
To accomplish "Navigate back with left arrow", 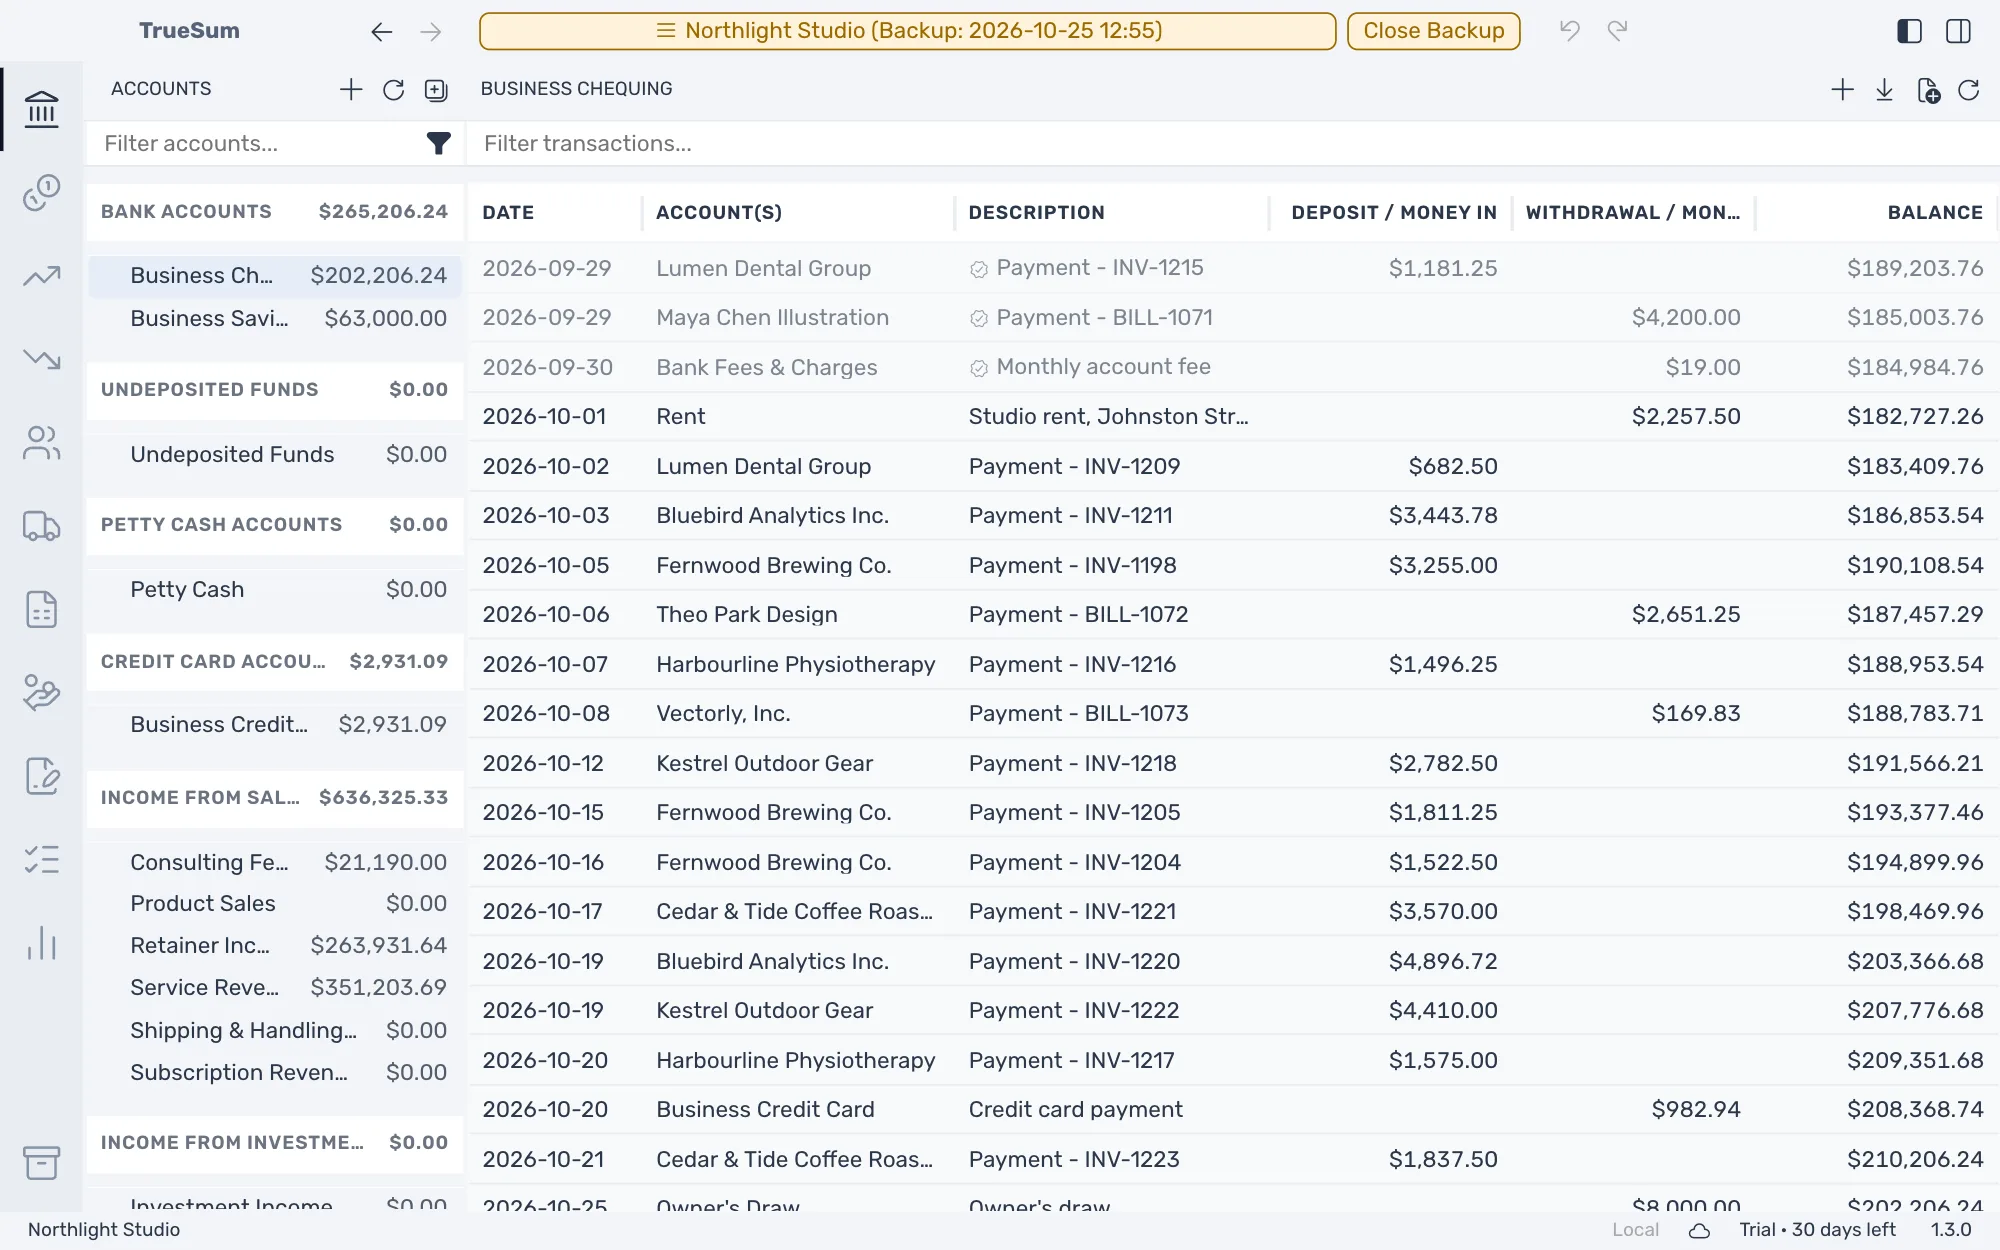I will [x=381, y=32].
